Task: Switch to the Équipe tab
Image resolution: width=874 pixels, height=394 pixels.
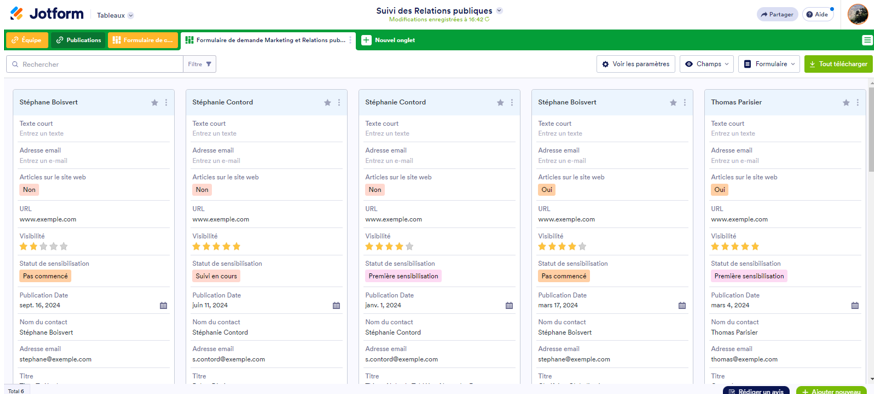Action: [27, 40]
